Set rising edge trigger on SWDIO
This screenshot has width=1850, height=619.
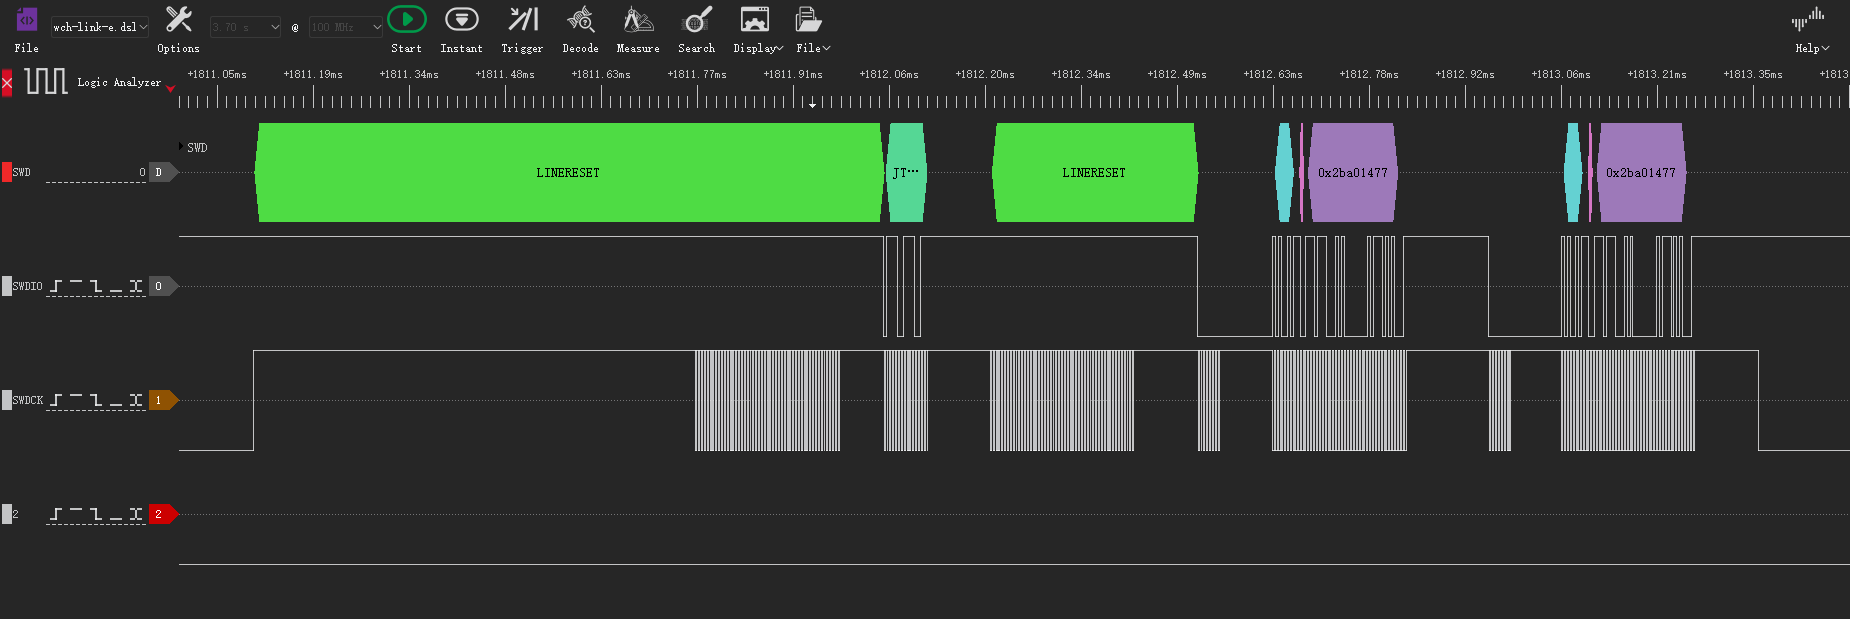pos(56,286)
